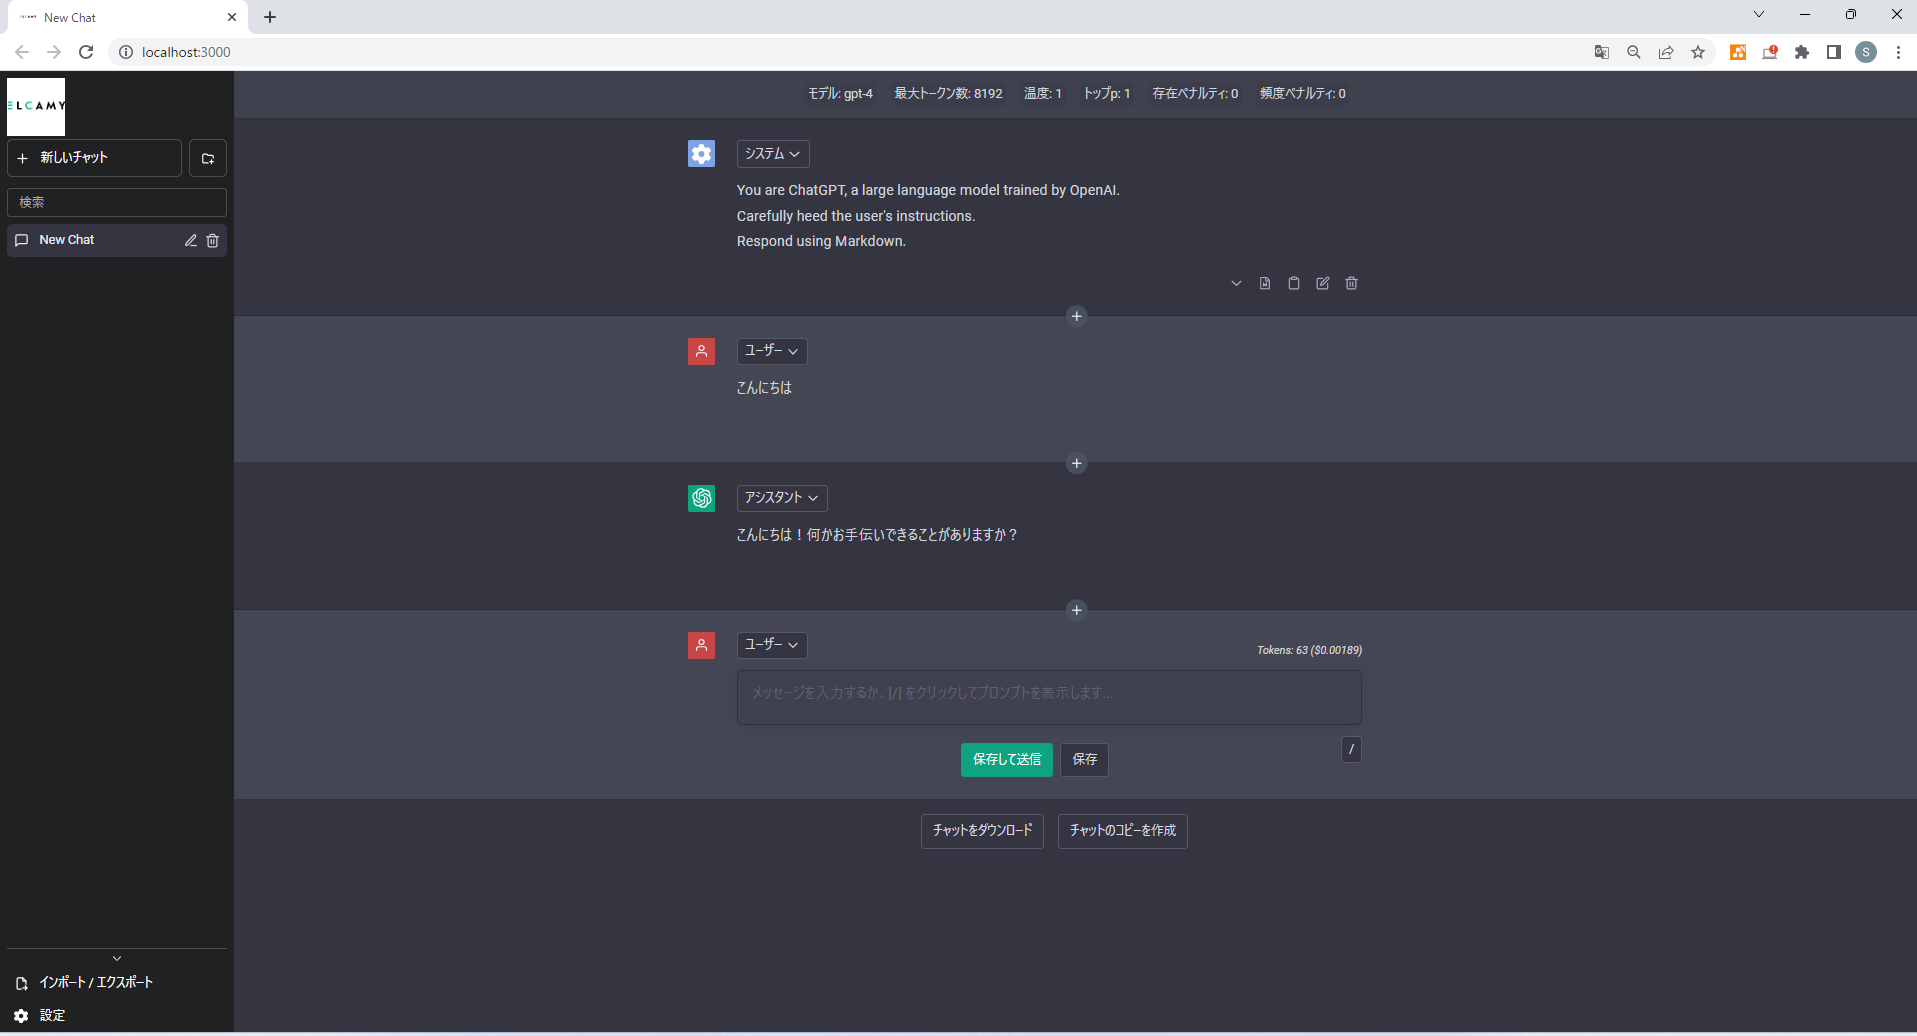Click the pencil icon to rename New Chat
This screenshot has width=1917, height=1036.
[190, 240]
